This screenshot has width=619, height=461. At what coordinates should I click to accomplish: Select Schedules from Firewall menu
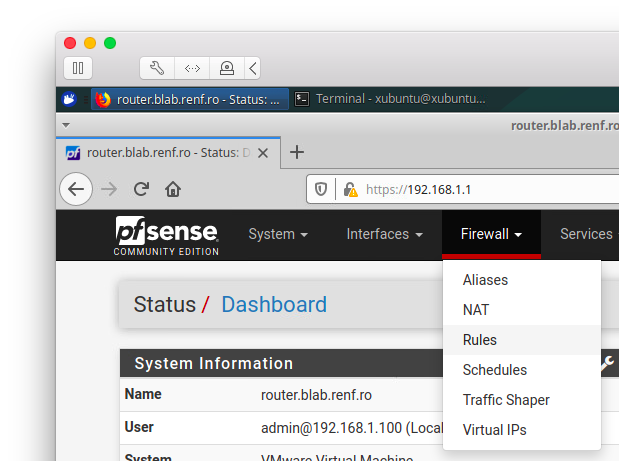coord(522,370)
